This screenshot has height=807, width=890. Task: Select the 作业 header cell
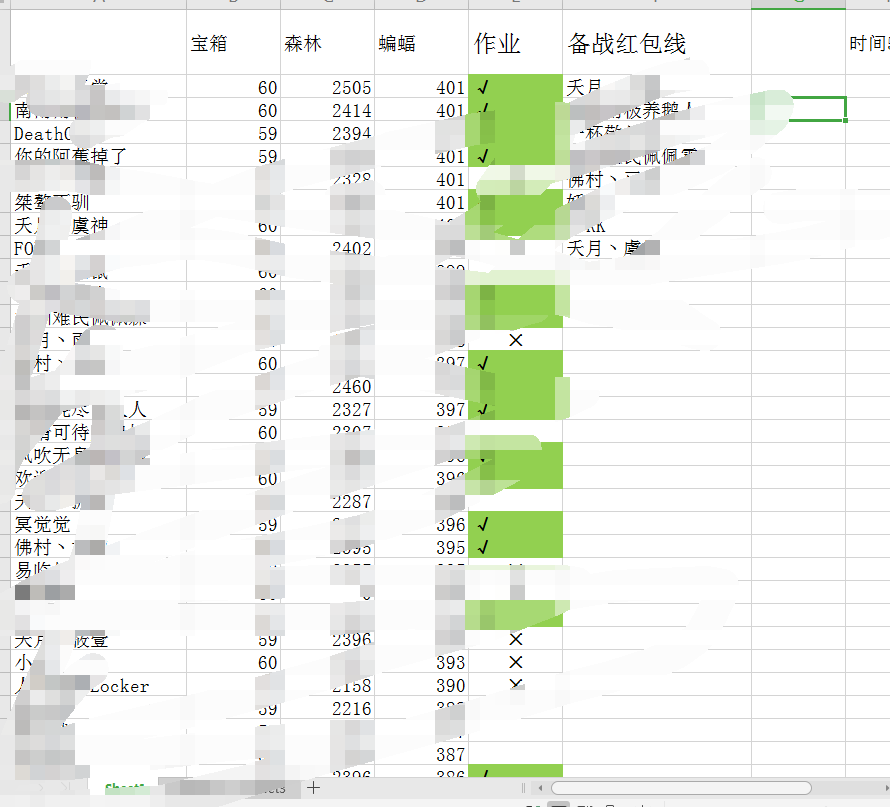(515, 43)
